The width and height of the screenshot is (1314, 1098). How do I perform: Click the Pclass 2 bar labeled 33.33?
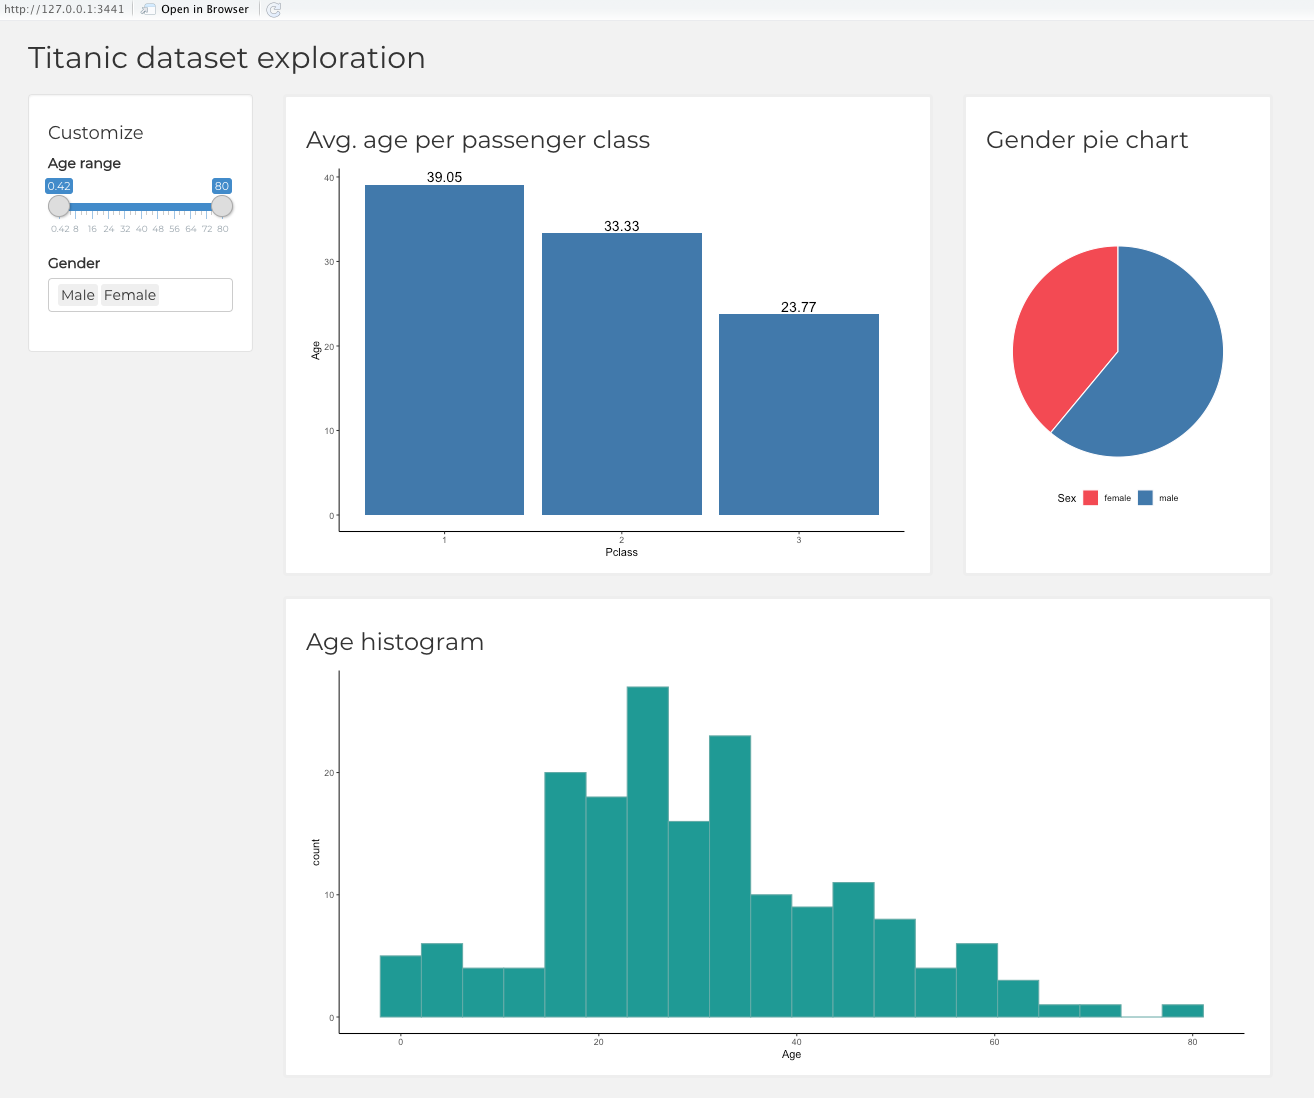tap(621, 374)
